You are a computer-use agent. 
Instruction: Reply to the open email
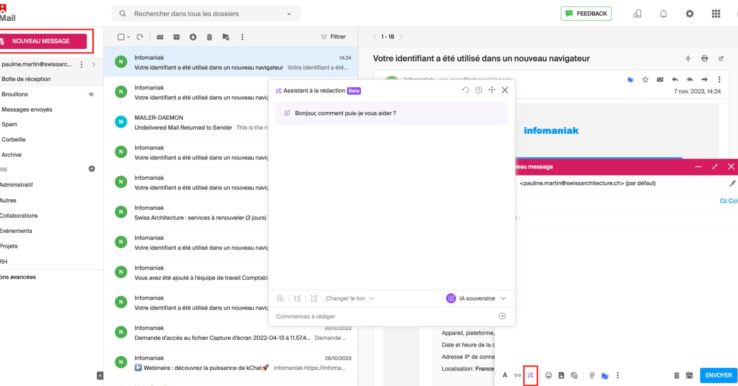coord(675,80)
